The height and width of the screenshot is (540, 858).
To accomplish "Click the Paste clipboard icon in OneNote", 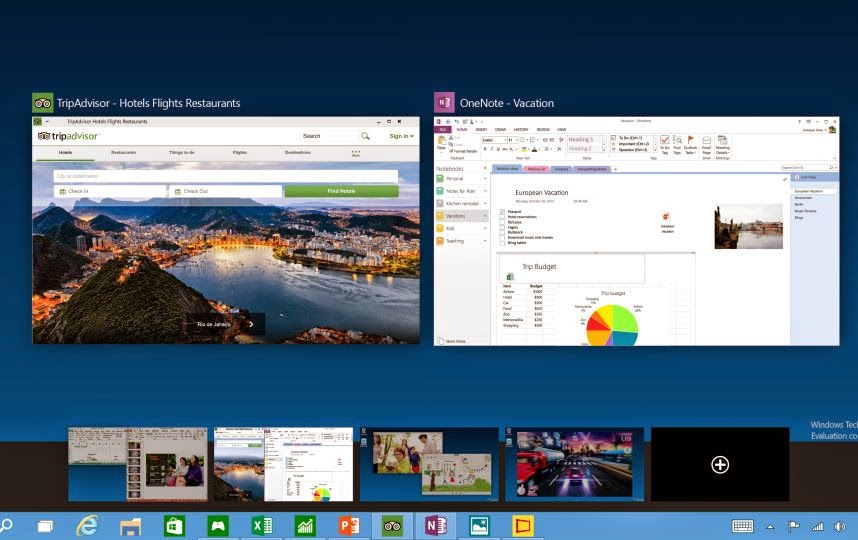I will pyautogui.click(x=441, y=142).
